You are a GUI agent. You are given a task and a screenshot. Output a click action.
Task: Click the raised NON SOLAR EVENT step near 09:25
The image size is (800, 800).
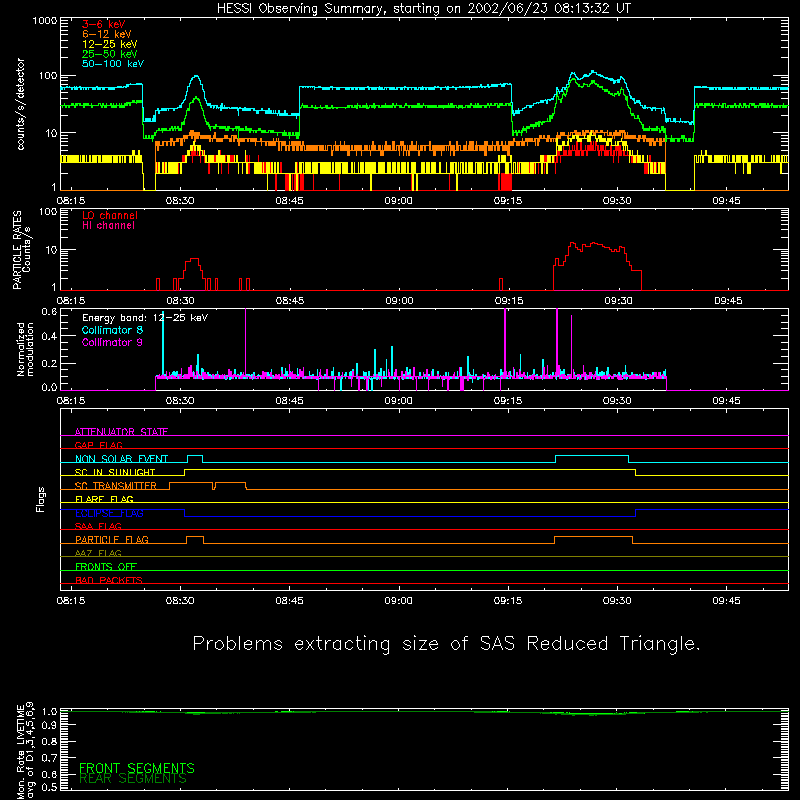[592, 456]
